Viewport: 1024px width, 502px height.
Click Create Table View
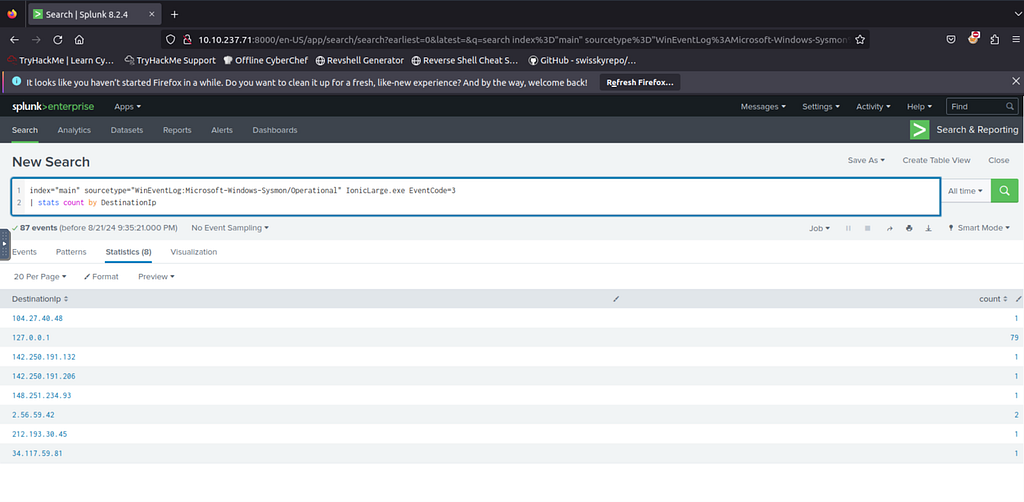pyautogui.click(x=936, y=160)
